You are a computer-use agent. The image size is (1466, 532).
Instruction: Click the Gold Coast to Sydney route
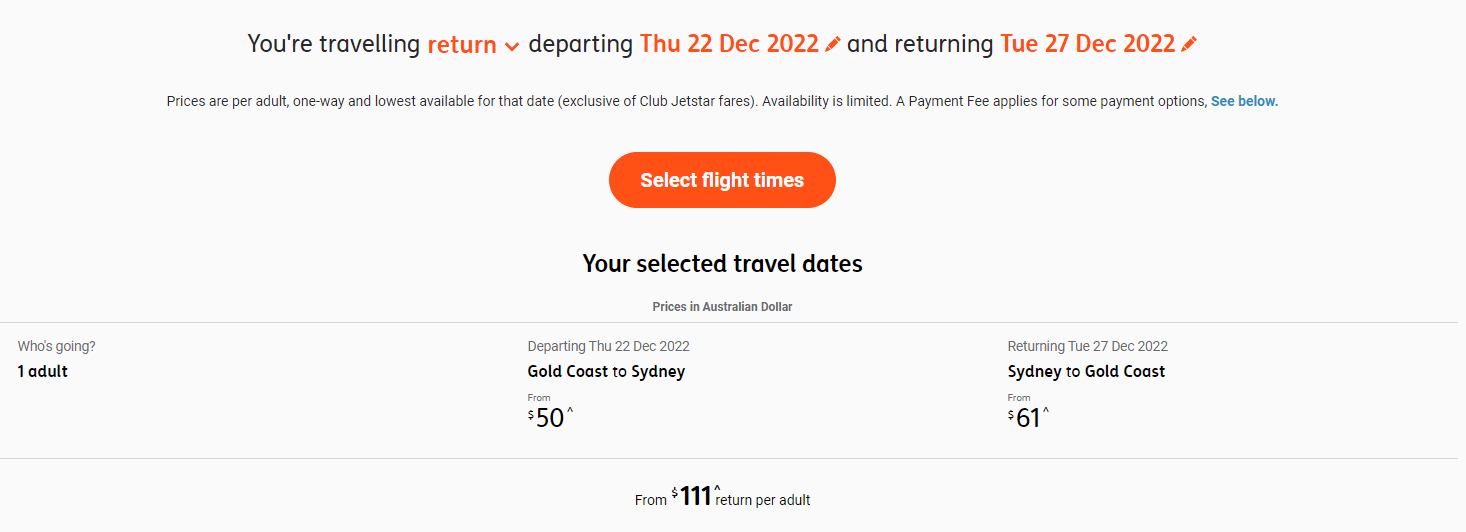click(x=606, y=371)
